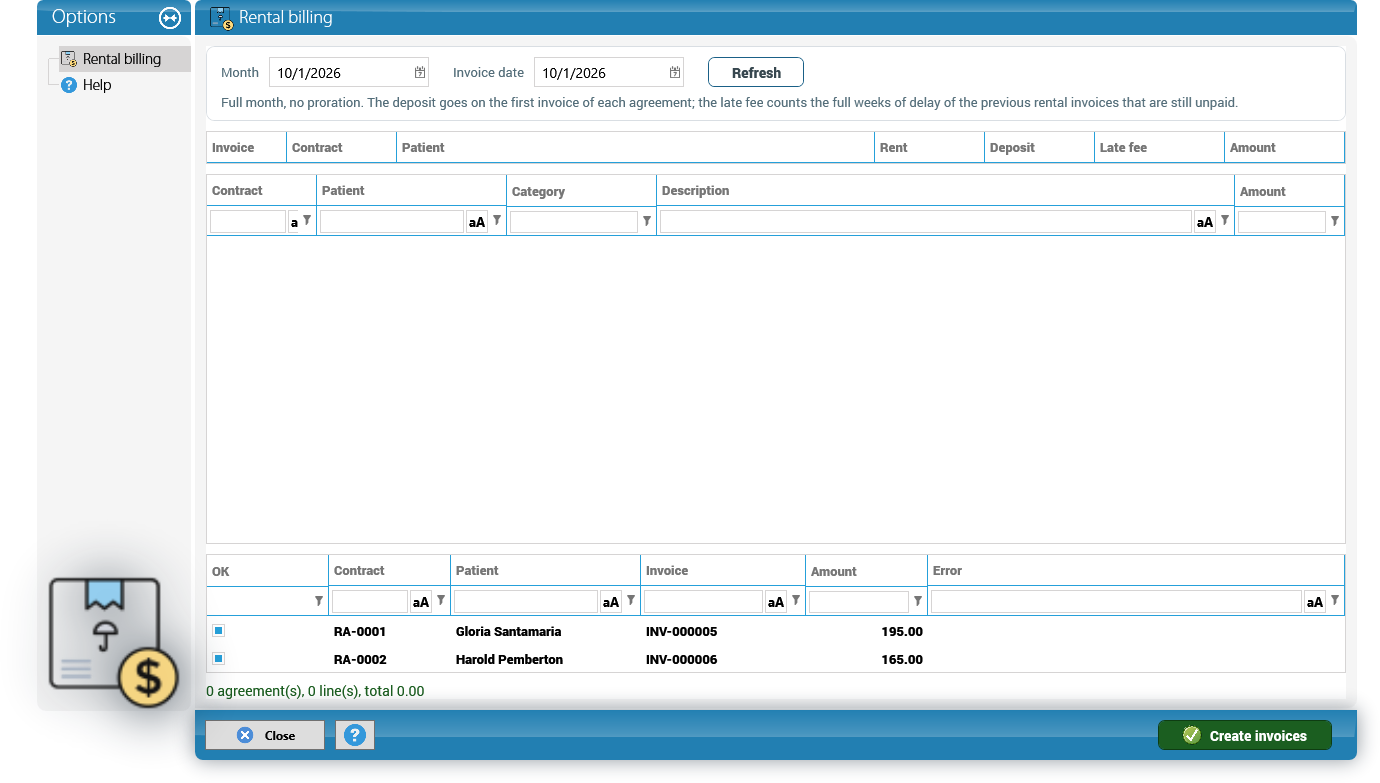Click the question mark help button beside Close
The width and height of the screenshot is (1380, 783).
(x=355, y=735)
